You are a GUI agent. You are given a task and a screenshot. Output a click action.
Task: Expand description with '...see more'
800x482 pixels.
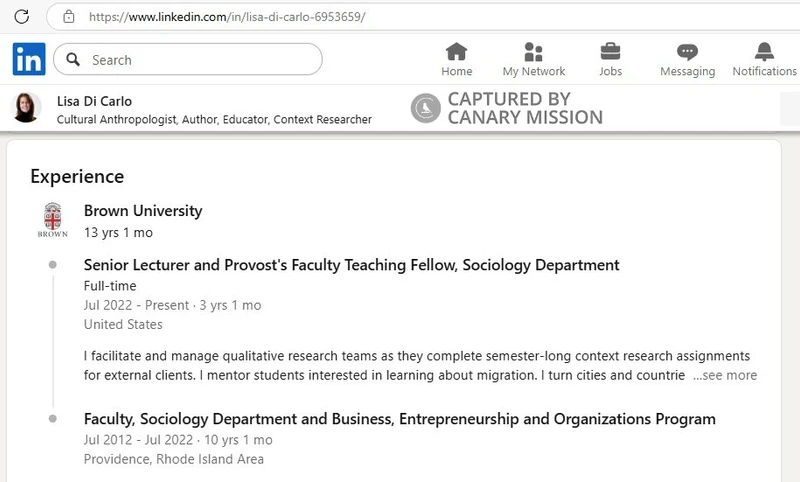pos(725,375)
